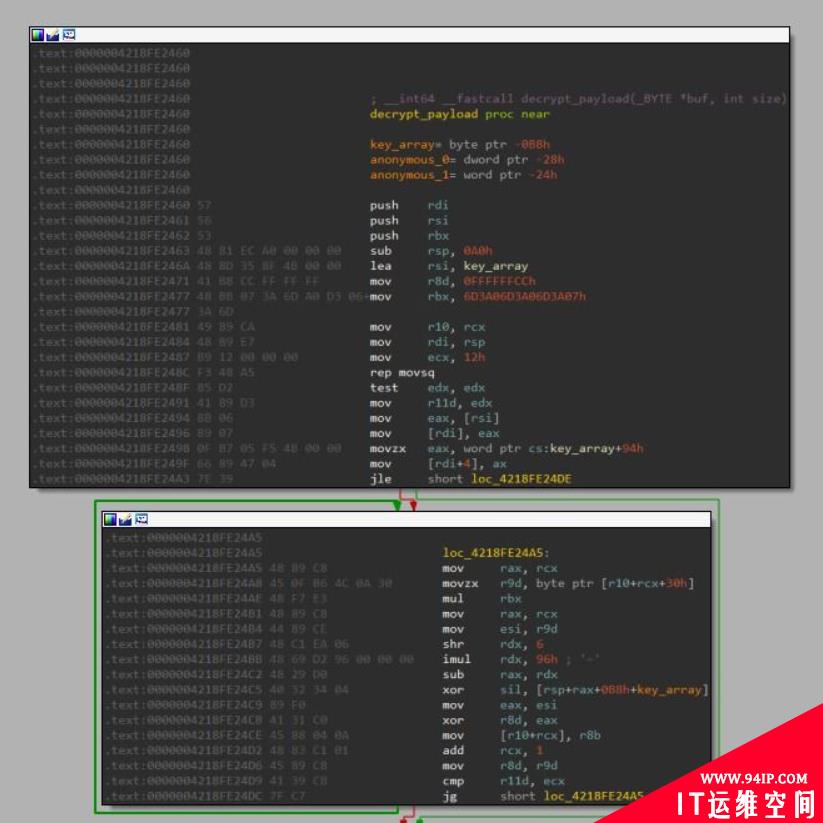Click the anonymous_0 dword ptr variable
Viewport: 823px width, 823px height.
click(467, 160)
